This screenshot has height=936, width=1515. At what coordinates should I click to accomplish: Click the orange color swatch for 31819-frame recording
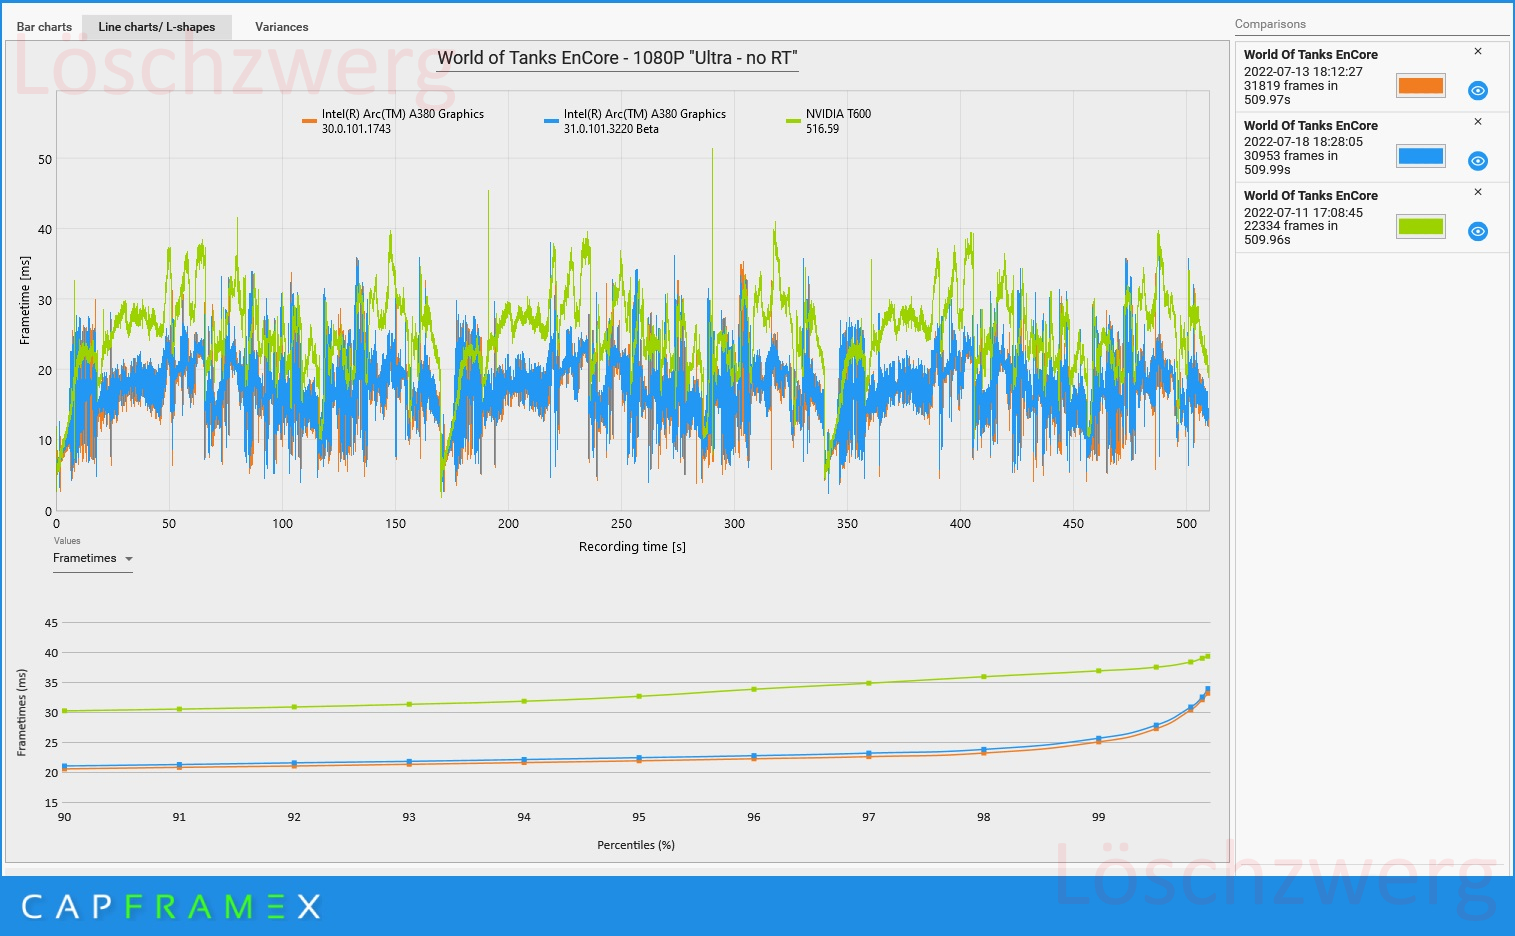pos(1421,86)
